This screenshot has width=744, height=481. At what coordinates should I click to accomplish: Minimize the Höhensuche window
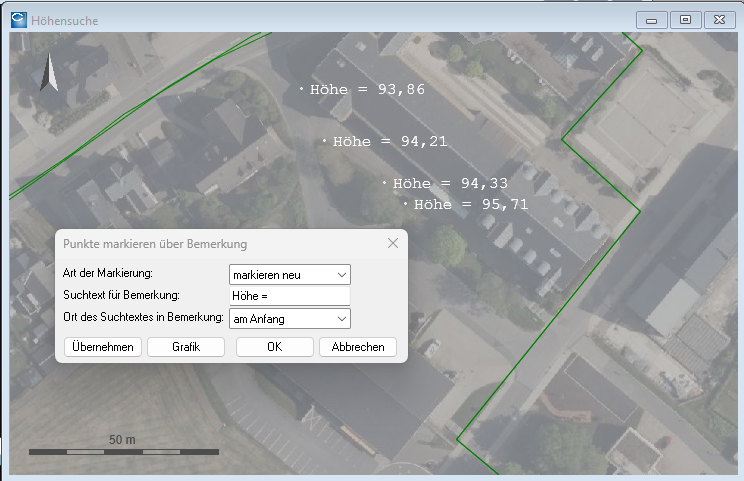pyautogui.click(x=652, y=20)
